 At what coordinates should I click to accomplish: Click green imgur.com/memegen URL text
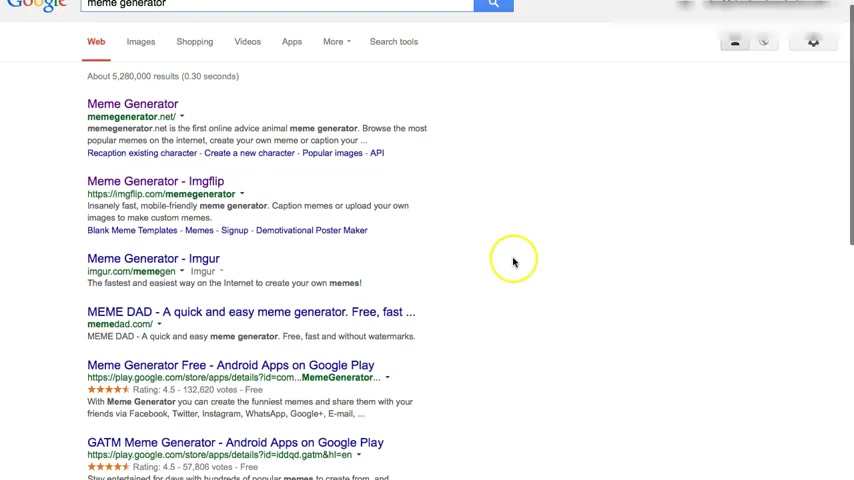point(131,271)
